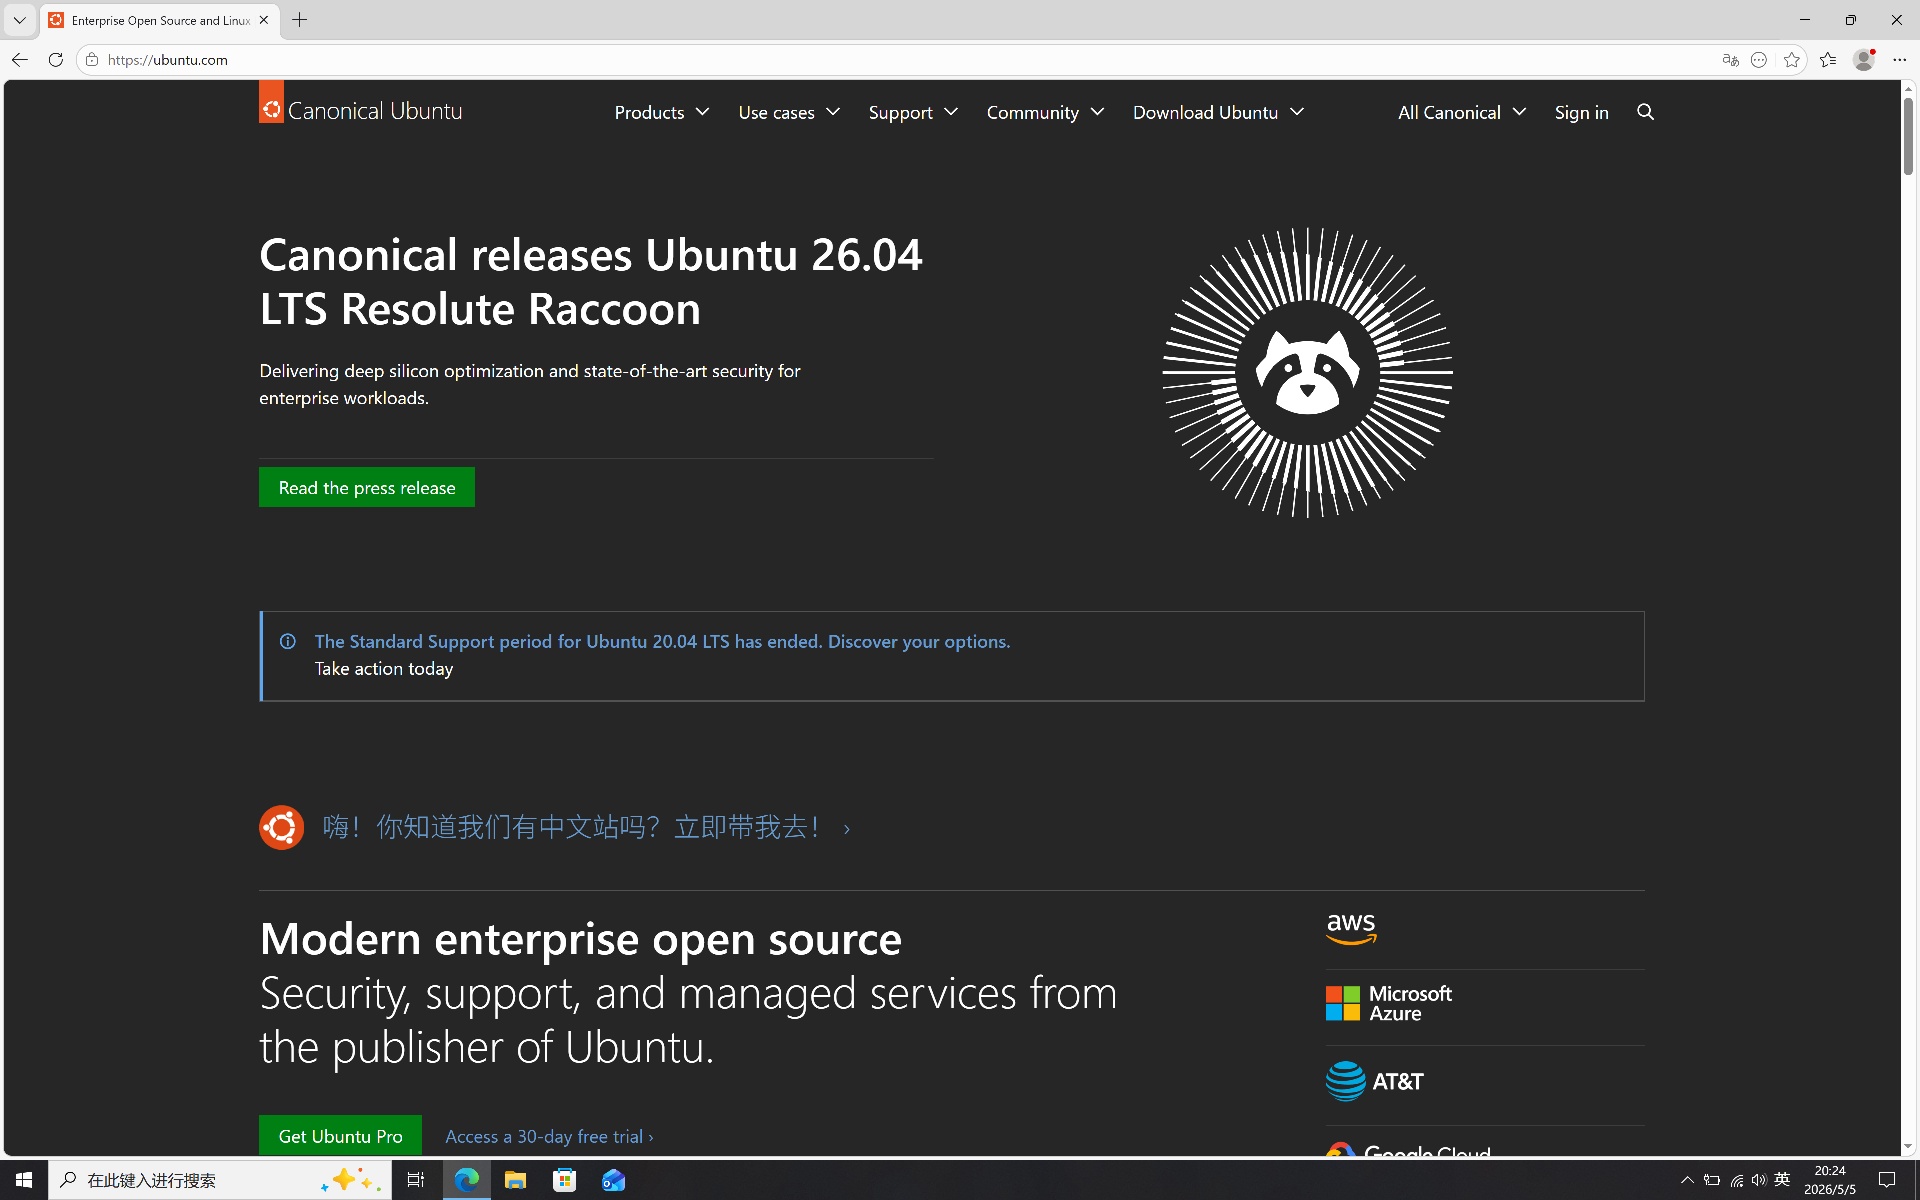Open the Chinese website invitation link
The width and height of the screenshot is (1920, 1200).
tap(586, 827)
